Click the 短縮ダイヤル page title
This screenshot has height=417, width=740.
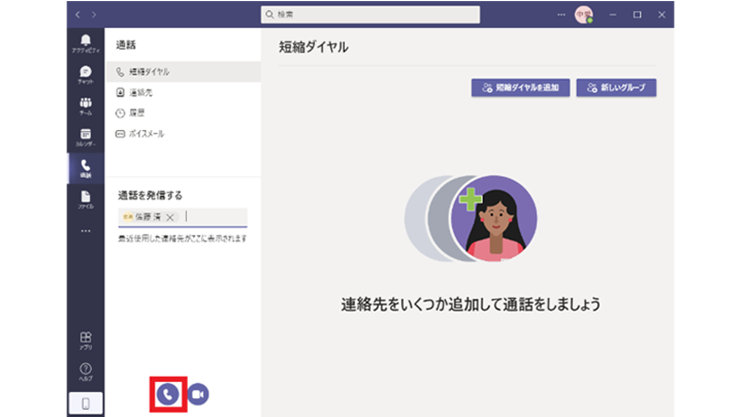click(313, 47)
